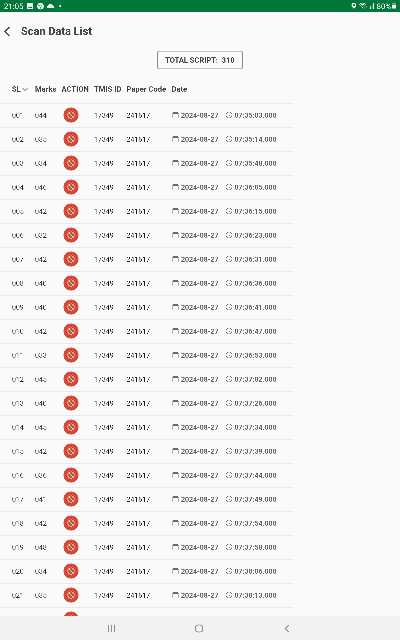The image size is (400, 640).
Task: Tap red action icon for time 07:35:14
Action: point(71,139)
